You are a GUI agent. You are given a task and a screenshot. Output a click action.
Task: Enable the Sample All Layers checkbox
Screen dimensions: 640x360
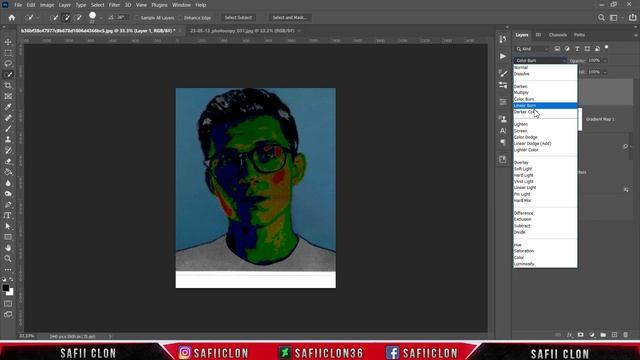tap(137, 18)
